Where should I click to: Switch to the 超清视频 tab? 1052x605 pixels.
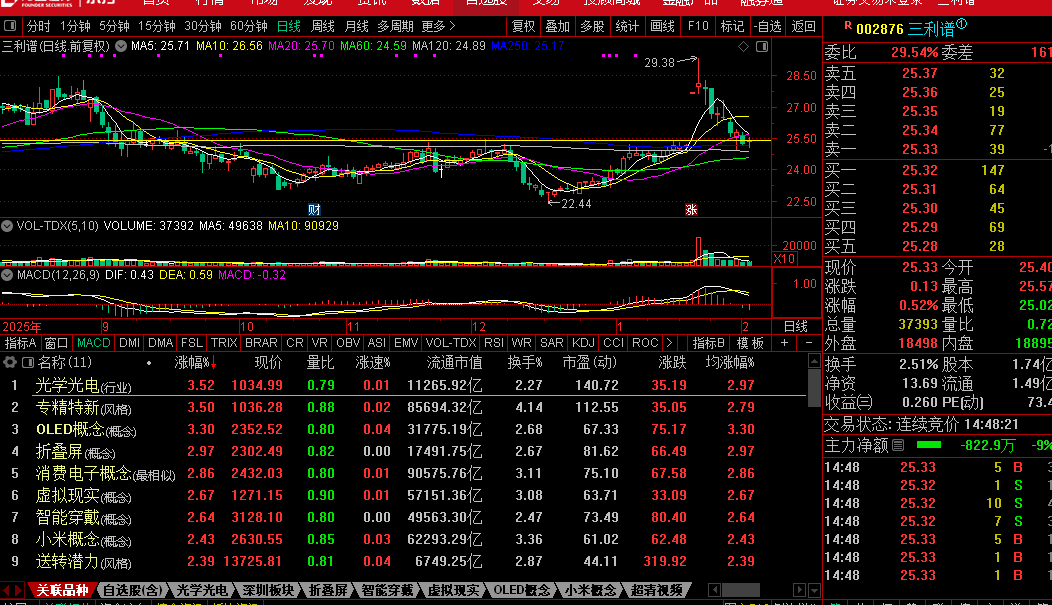click(657, 590)
